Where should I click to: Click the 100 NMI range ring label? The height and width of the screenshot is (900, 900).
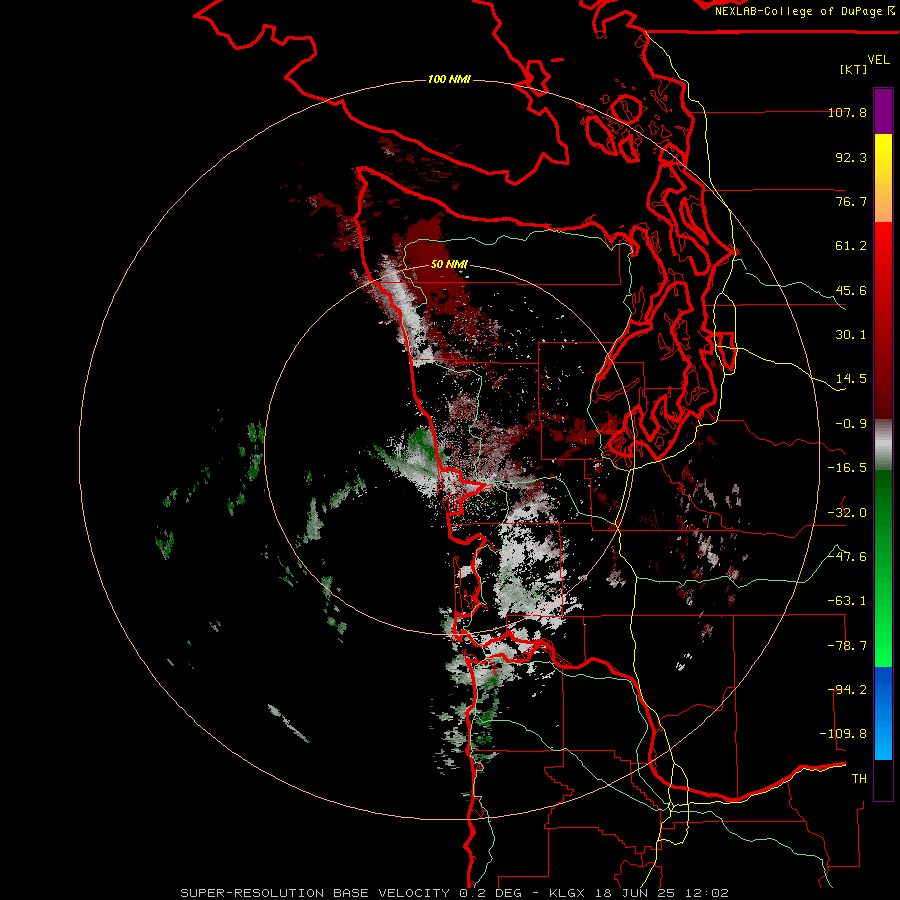[x=449, y=79]
